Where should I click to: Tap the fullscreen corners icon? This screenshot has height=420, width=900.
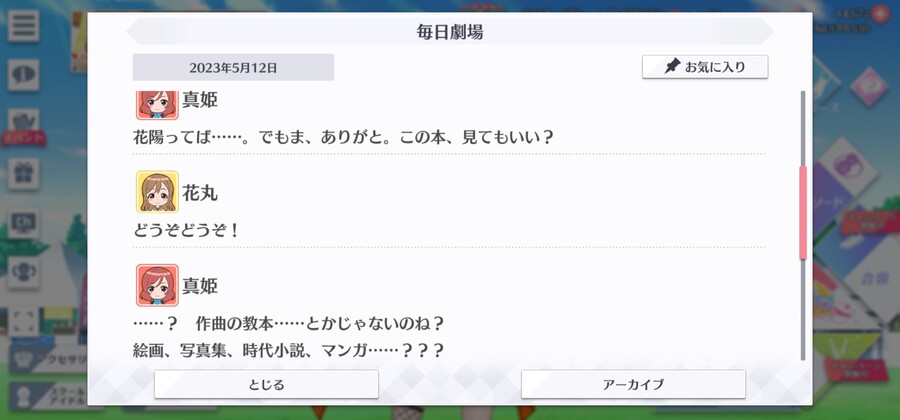pos(24,322)
